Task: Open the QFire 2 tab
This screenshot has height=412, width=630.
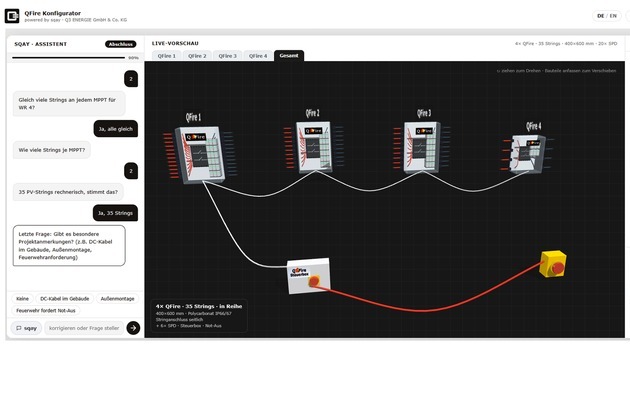Action: 197,56
